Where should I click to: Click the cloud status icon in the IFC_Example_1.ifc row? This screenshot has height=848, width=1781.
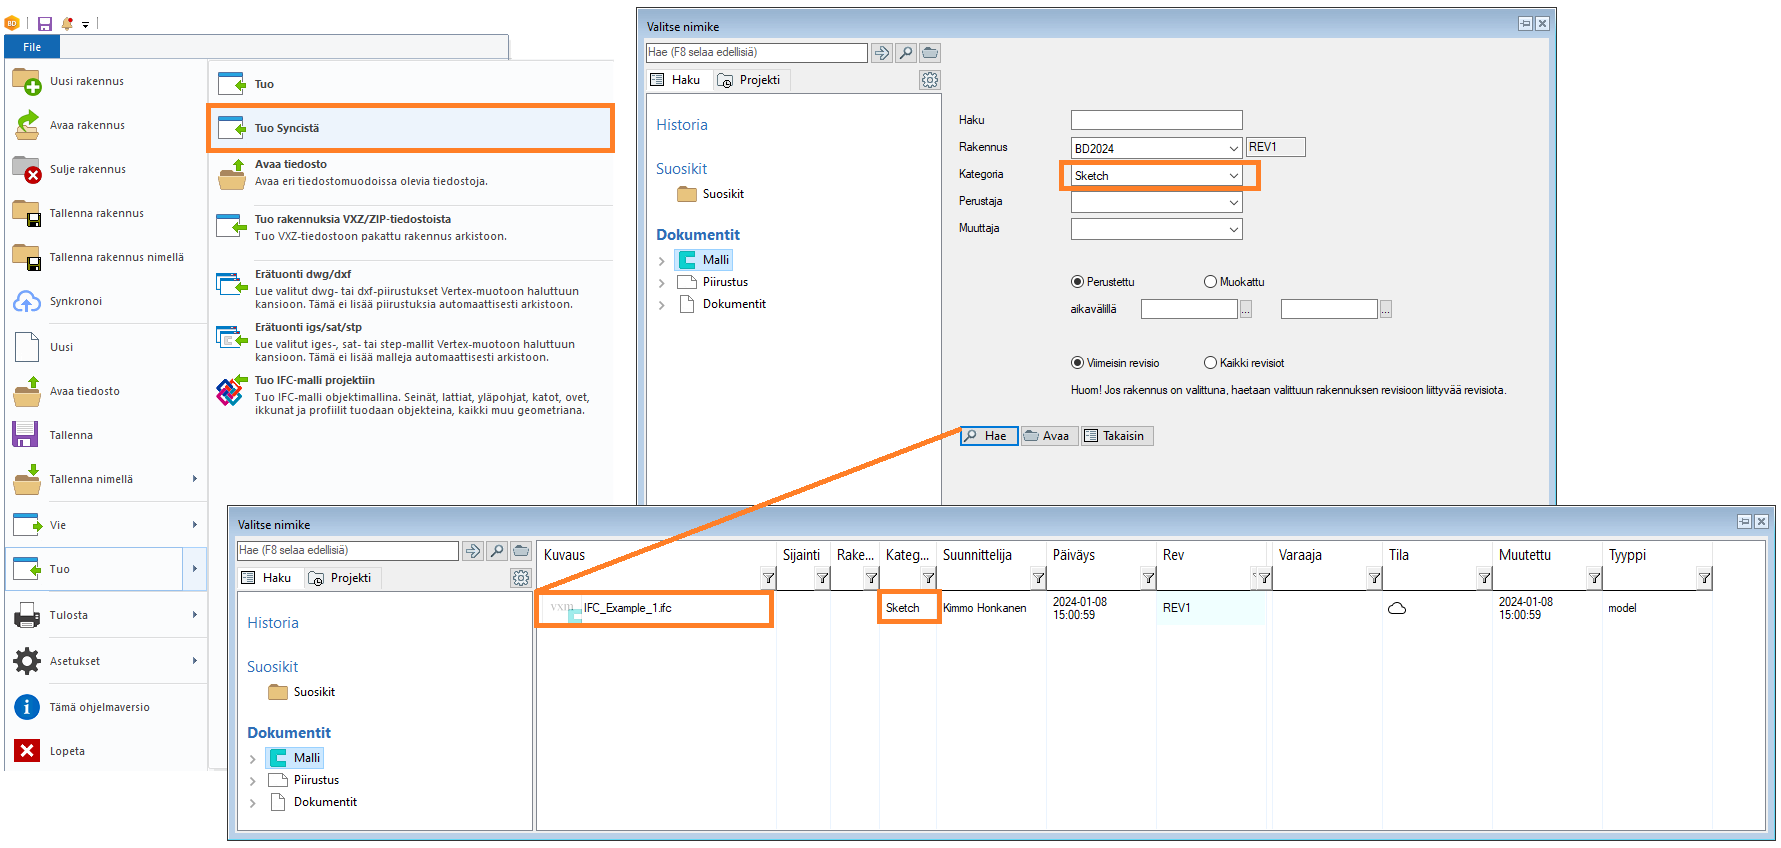click(x=1397, y=608)
